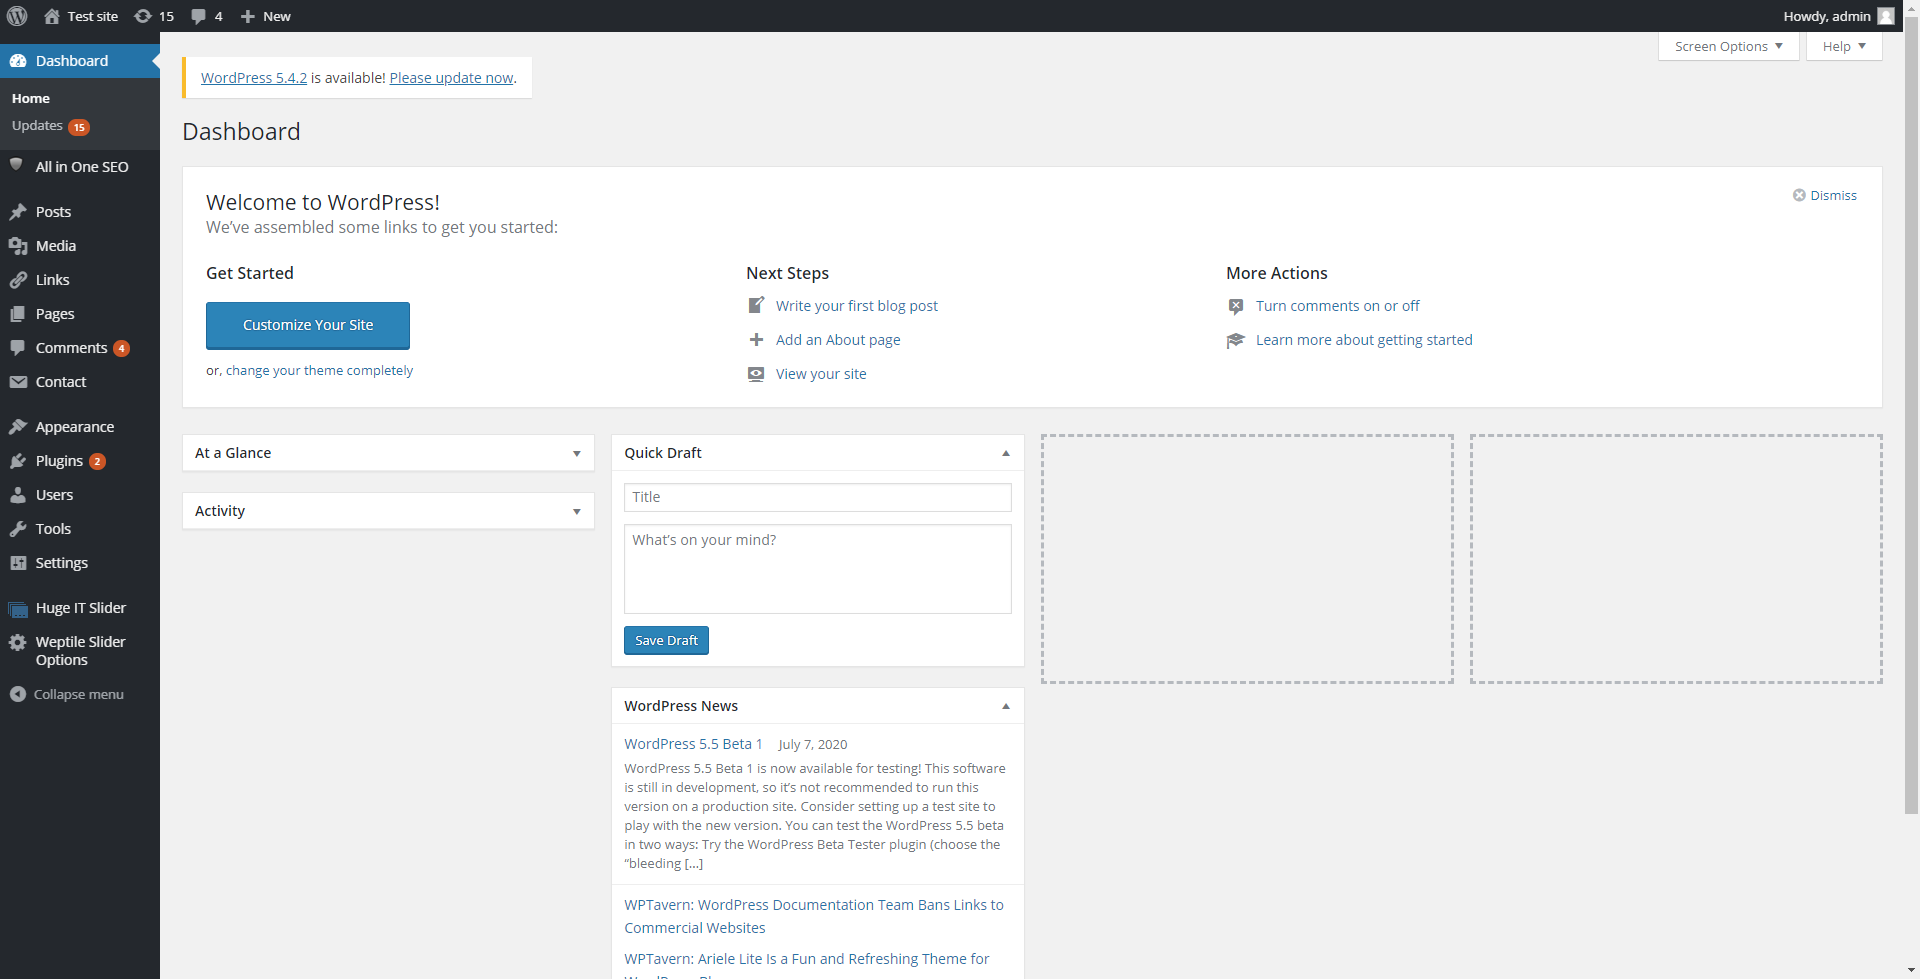Click the View your site screen icon
Viewport: 1920px width, 979px height.
pyautogui.click(x=756, y=374)
